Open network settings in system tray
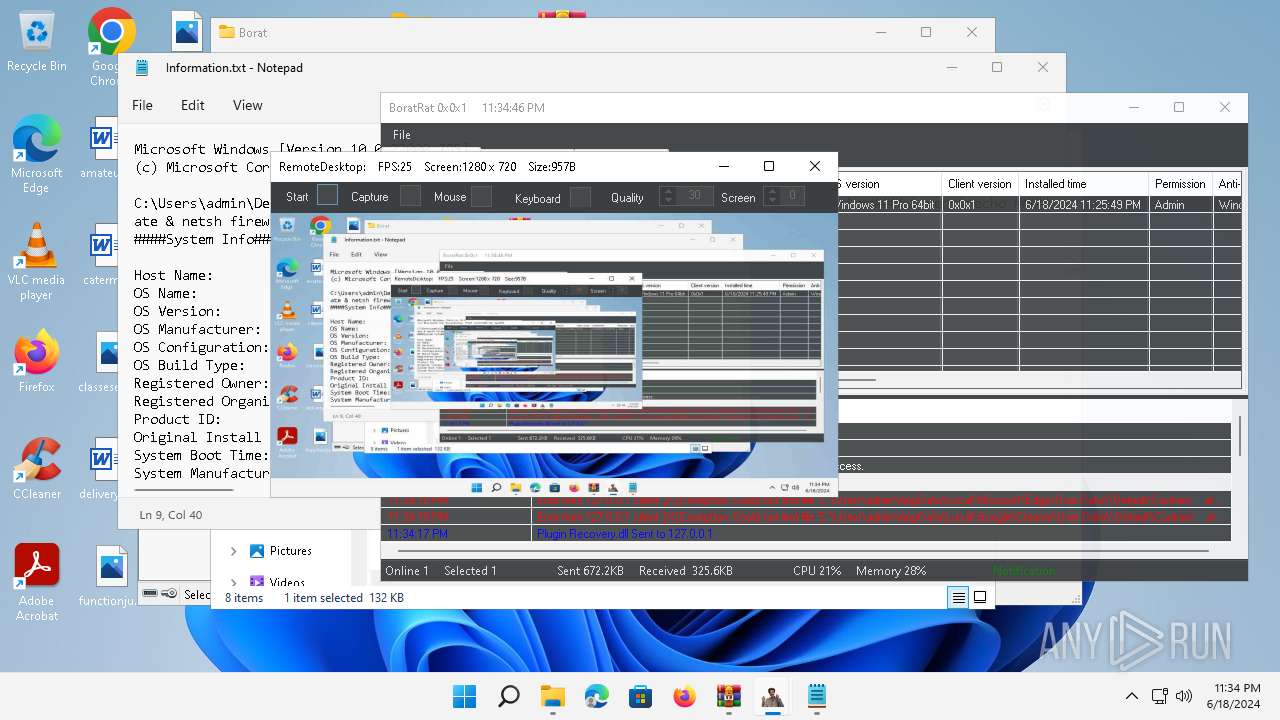Viewport: 1280px width, 720px height. click(x=1160, y=696)
